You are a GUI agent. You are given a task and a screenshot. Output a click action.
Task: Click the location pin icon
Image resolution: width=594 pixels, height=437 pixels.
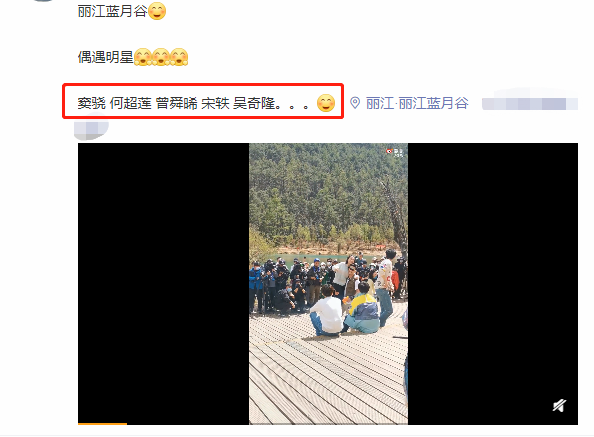coord(355,103)
